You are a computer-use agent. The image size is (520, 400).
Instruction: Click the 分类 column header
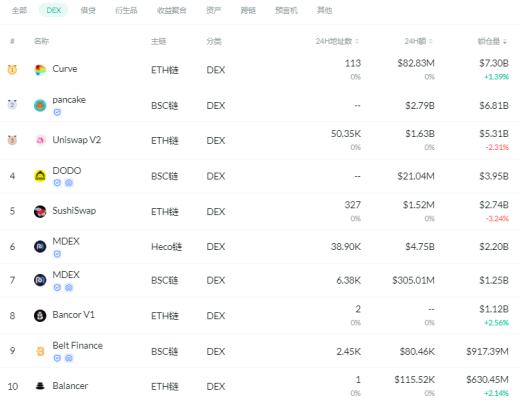coord(214,41)
